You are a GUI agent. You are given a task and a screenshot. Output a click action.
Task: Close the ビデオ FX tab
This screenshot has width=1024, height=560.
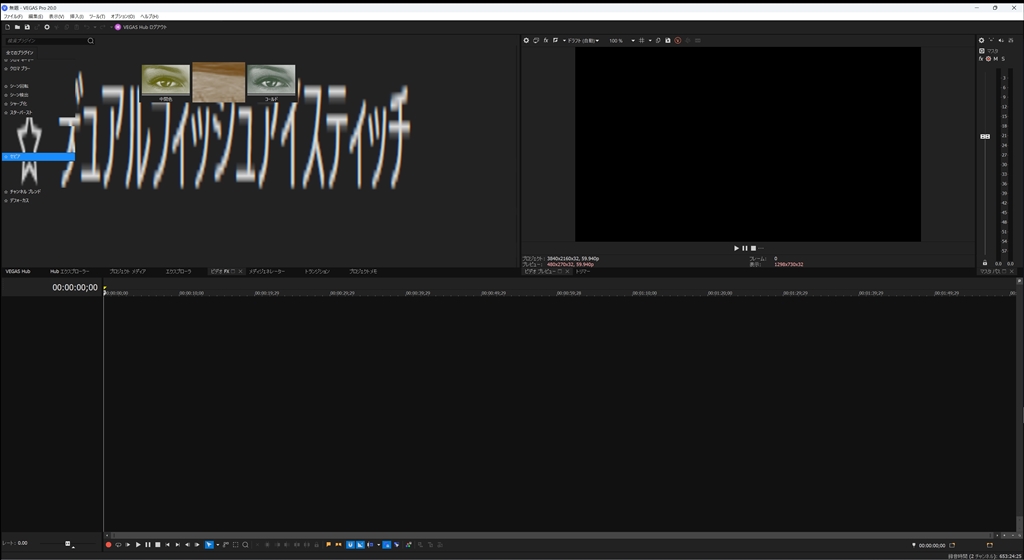pos(240,272)
